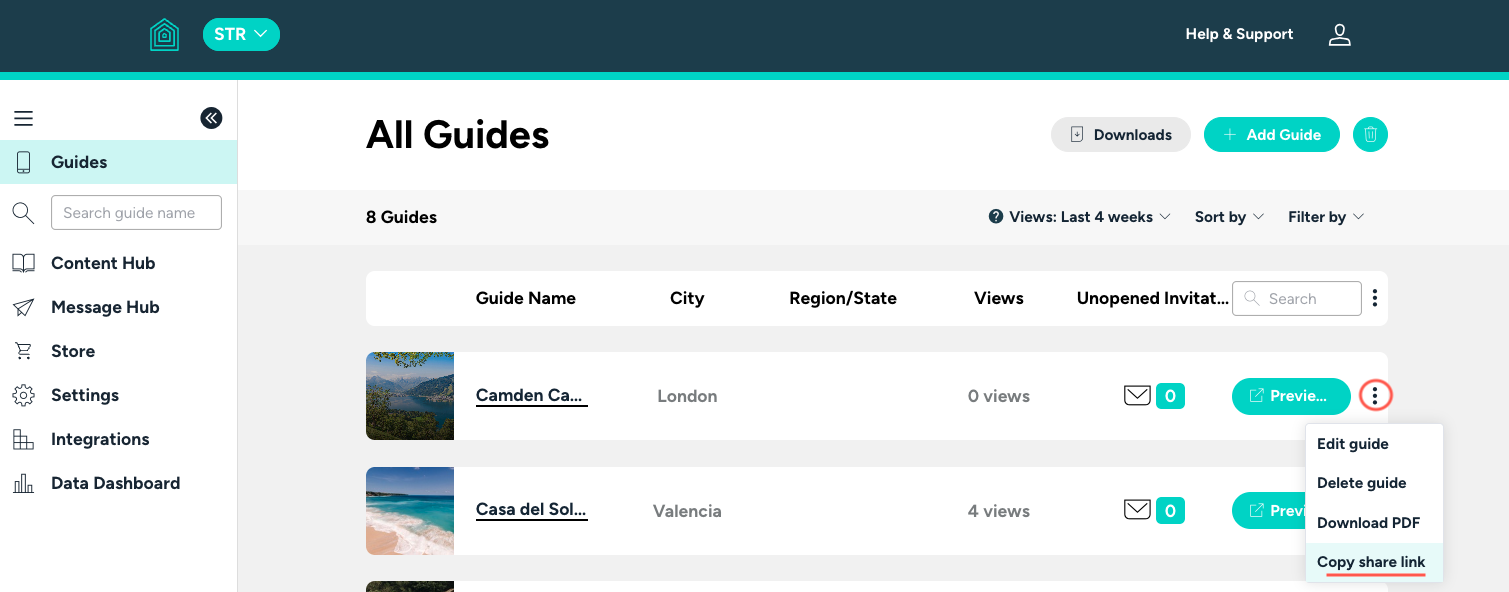The height and width of the screenshot is (592, 1509).
Task: Click the gear icon for Settings
Action: tap(23, 395)
